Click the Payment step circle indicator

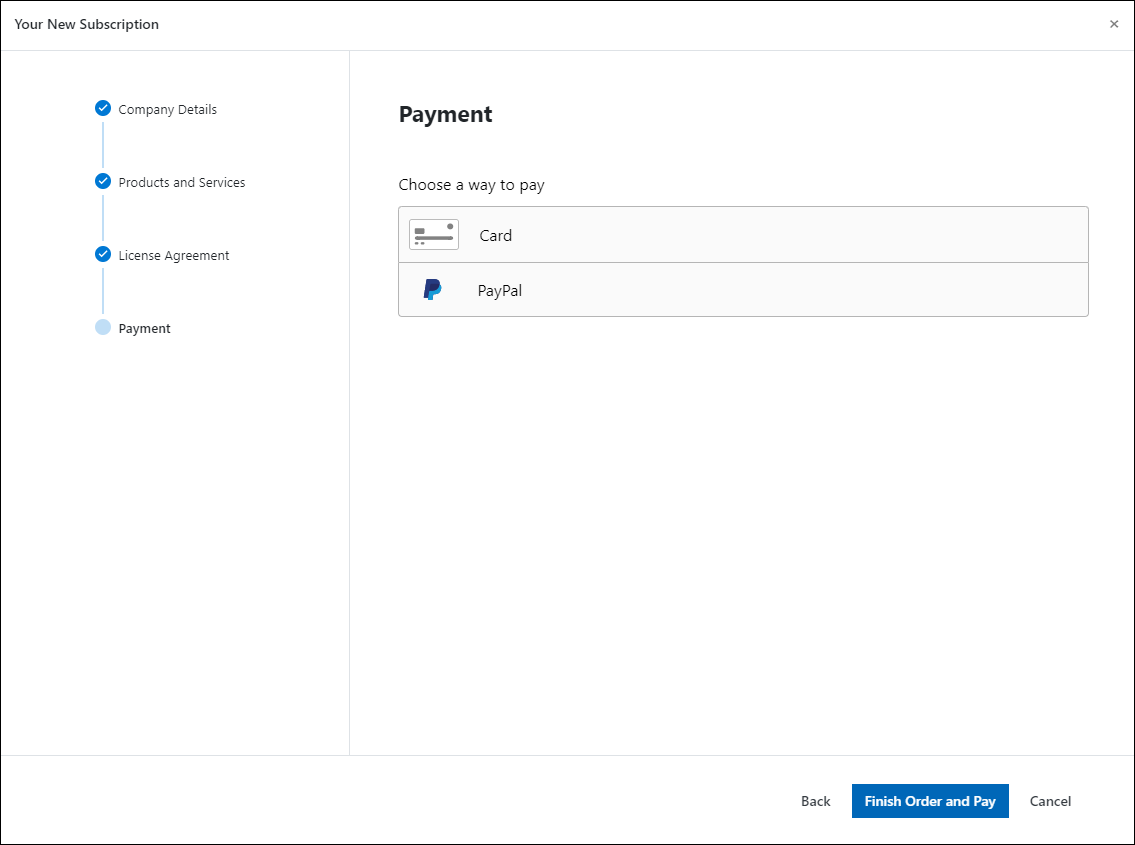pos(103,327)
